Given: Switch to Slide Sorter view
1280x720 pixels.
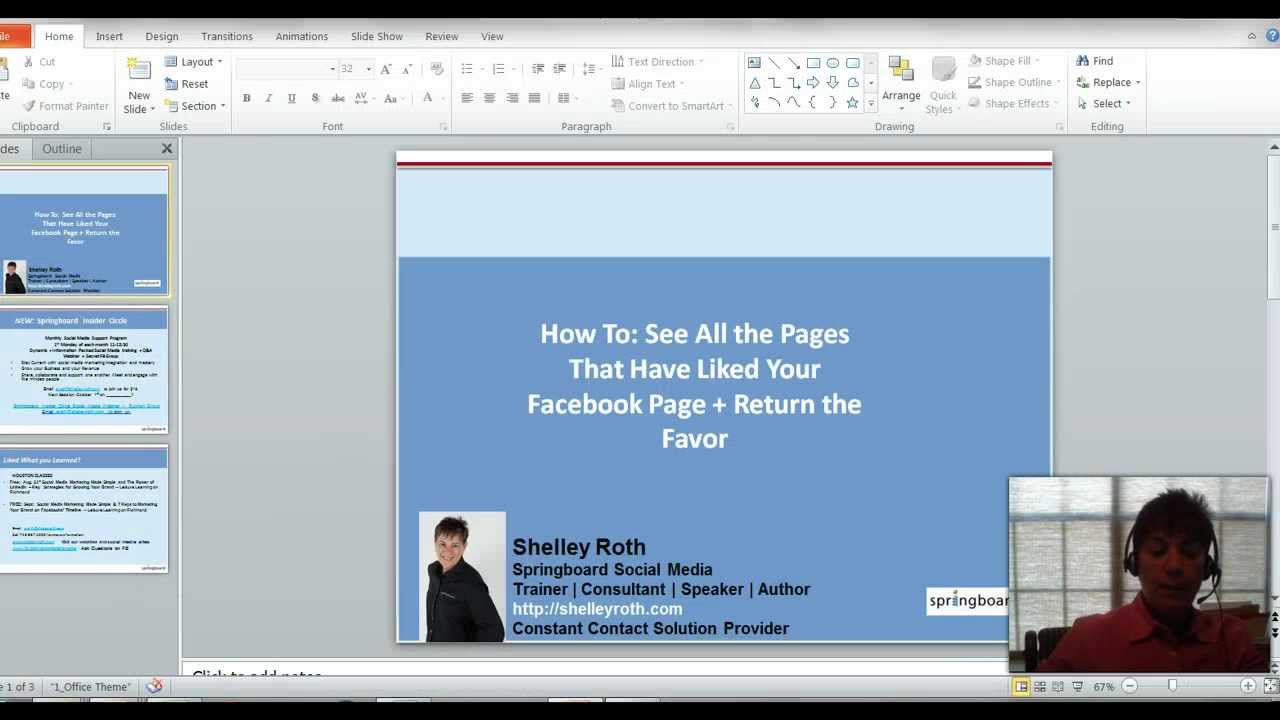Looking at the screenshot, I should coord(1040,687).
